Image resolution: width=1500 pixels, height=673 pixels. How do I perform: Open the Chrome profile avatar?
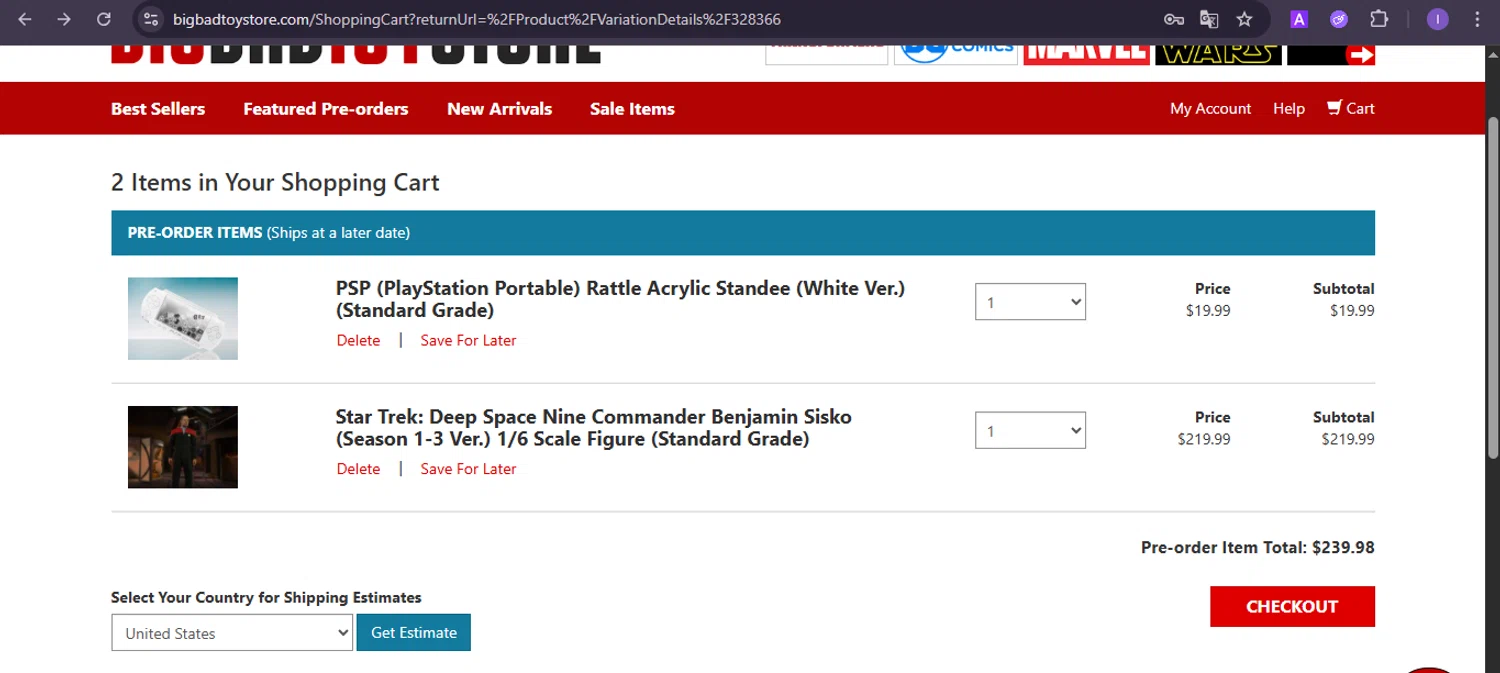coord(1438,19)
